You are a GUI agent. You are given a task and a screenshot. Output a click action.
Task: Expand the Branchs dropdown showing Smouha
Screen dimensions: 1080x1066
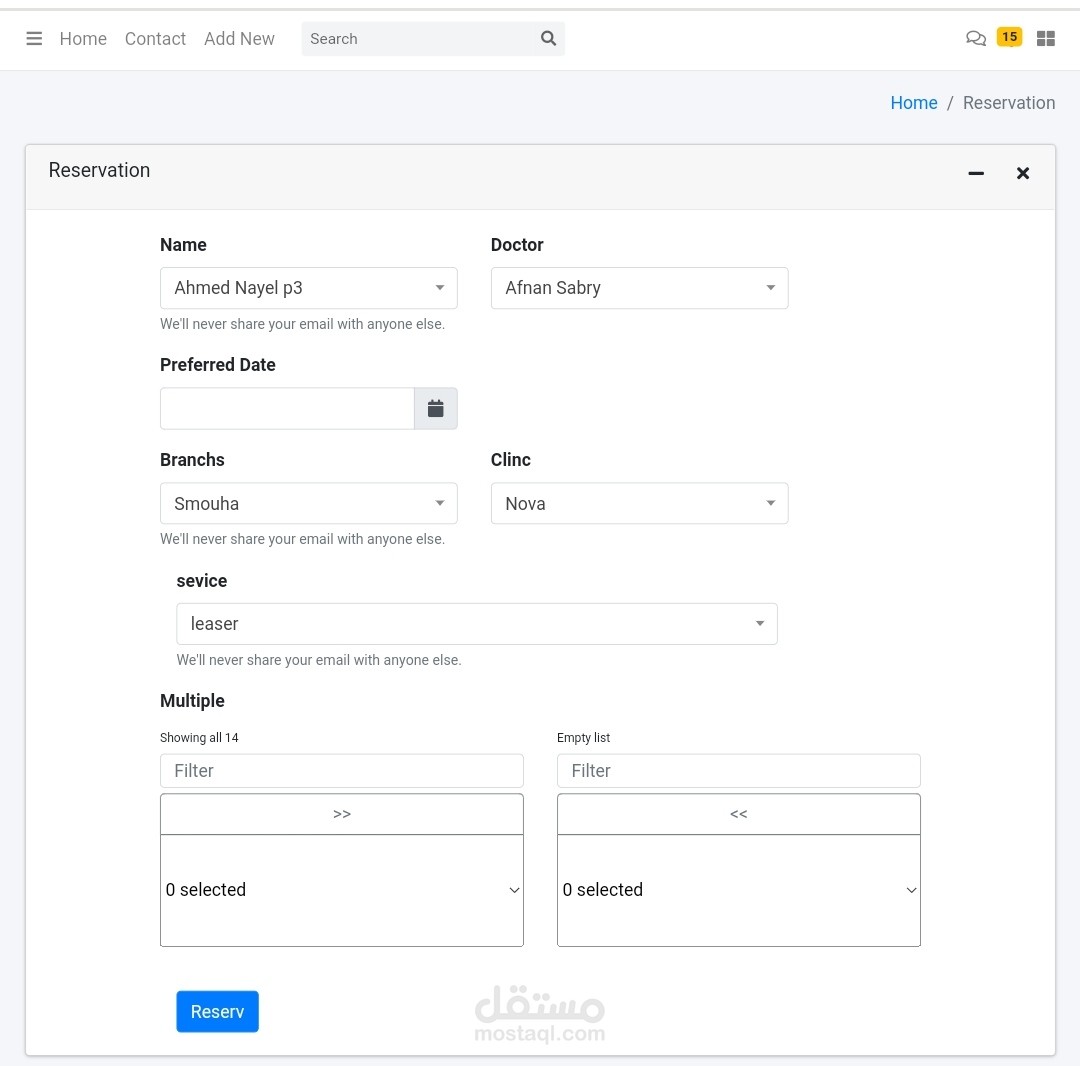(308, 504)
